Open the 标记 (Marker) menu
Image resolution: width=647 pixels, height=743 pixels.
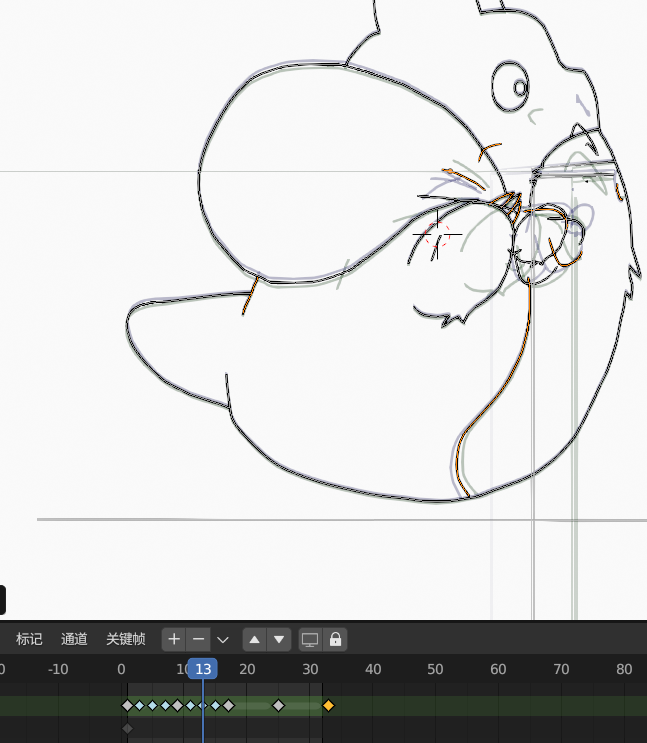pos(29,639)
